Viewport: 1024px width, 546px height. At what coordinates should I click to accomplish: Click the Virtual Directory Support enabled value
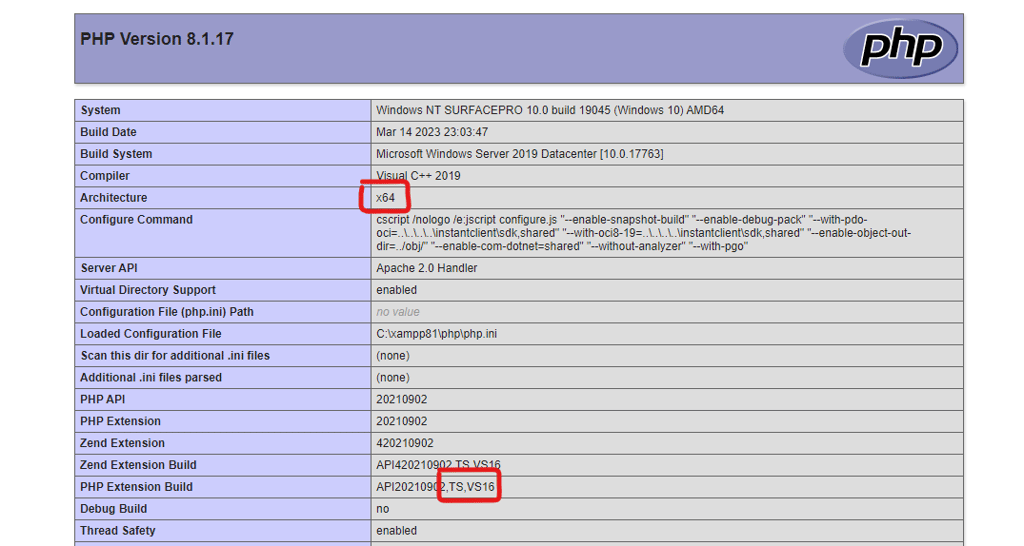pyautogui.click(x=396, y=290)
